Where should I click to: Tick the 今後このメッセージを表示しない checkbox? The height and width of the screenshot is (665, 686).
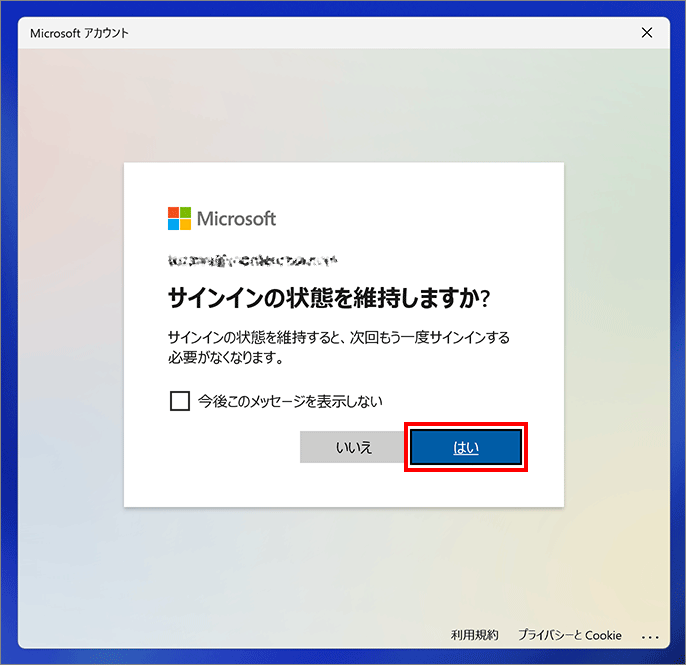179,401
